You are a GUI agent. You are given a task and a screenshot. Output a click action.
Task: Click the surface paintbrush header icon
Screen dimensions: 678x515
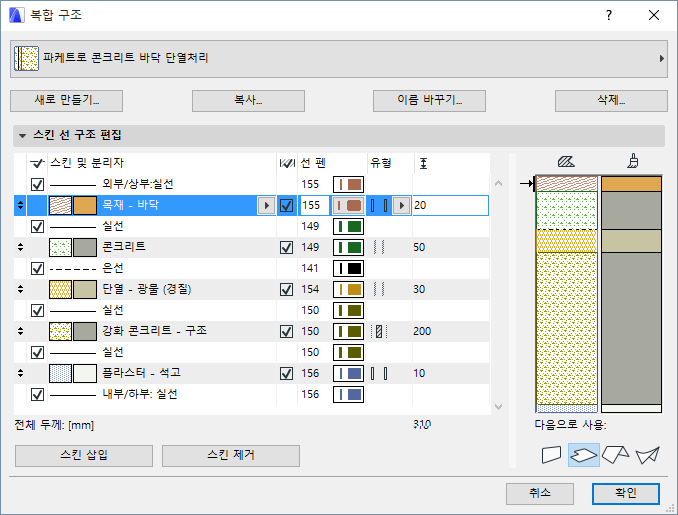pyautogui.click(x=633, y=161)
